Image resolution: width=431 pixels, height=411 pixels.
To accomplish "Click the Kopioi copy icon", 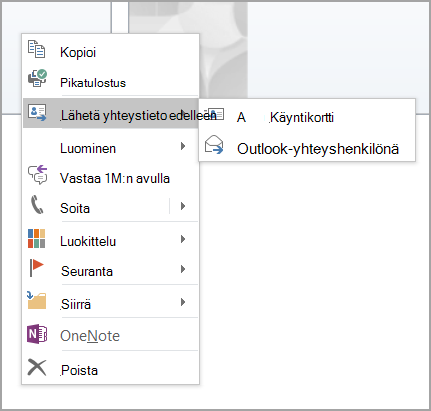I will [36, 49].
